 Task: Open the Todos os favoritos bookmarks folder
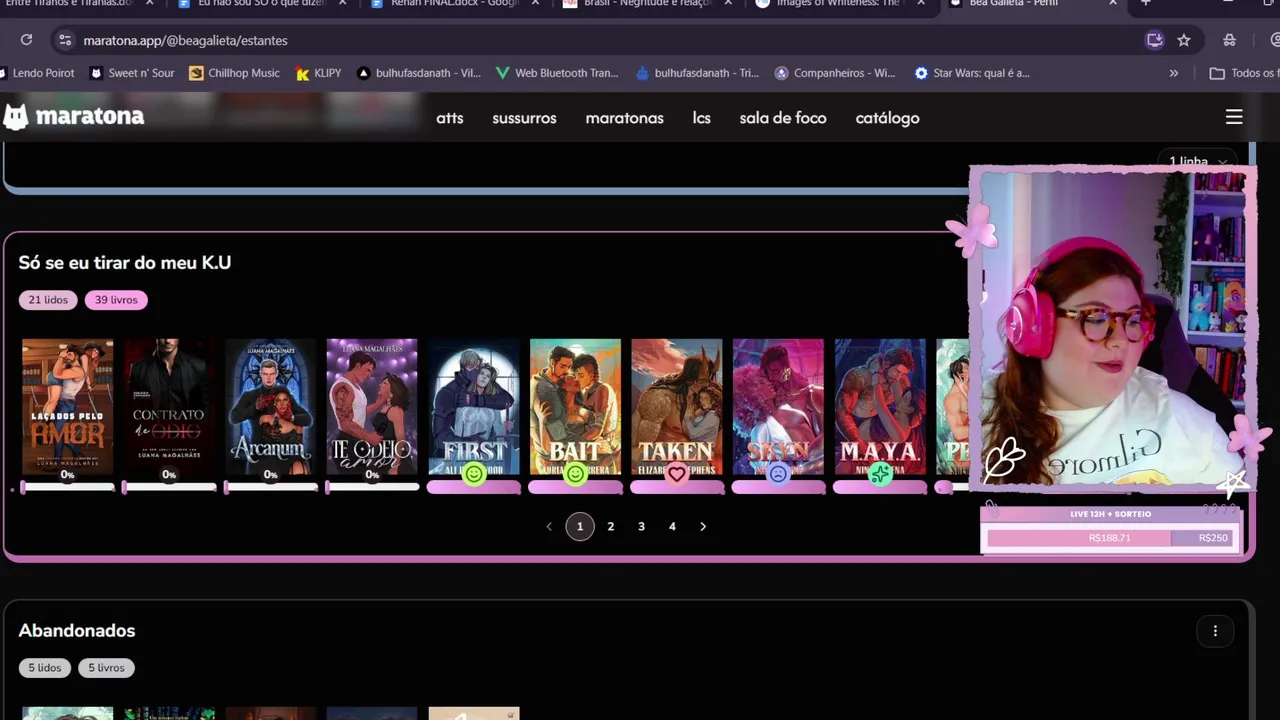point(1244,73)
